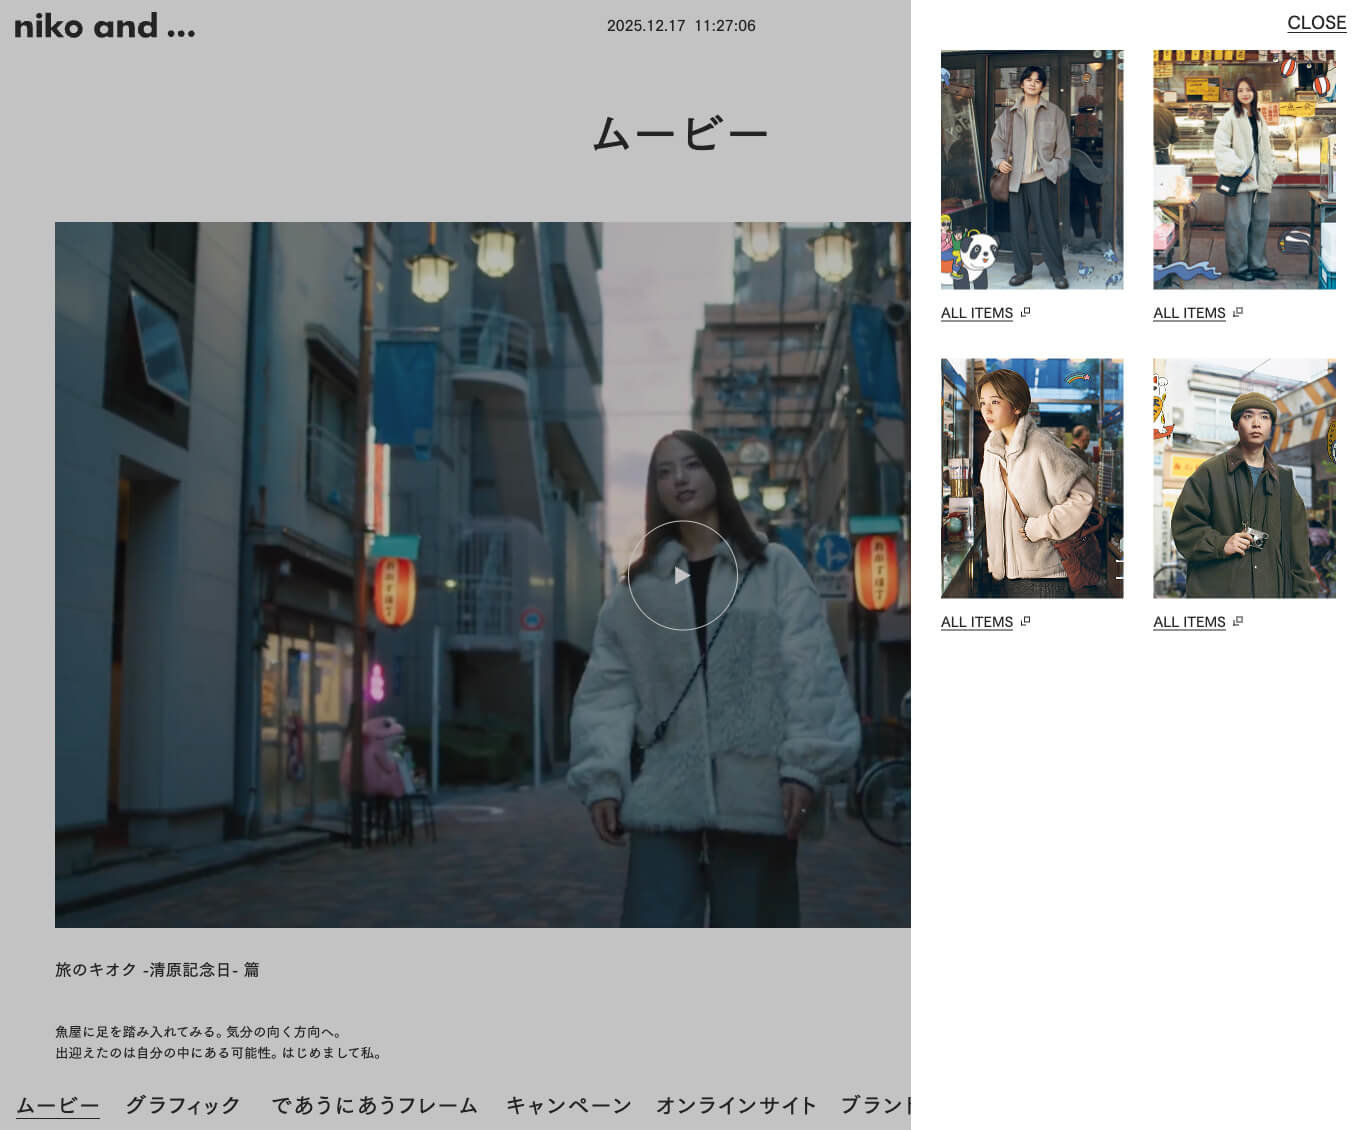The height and width of the screenshot is (1130, 1366).
Task: Click external-link icon under market stall woman photo
Action: (x=1237, y=313)
